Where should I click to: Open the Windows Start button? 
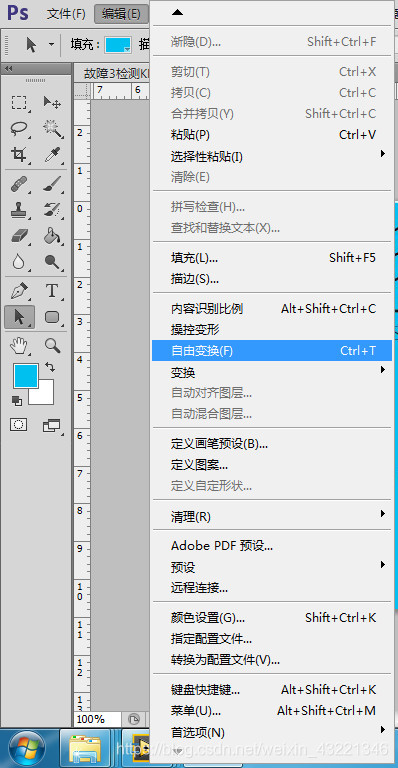27,748
